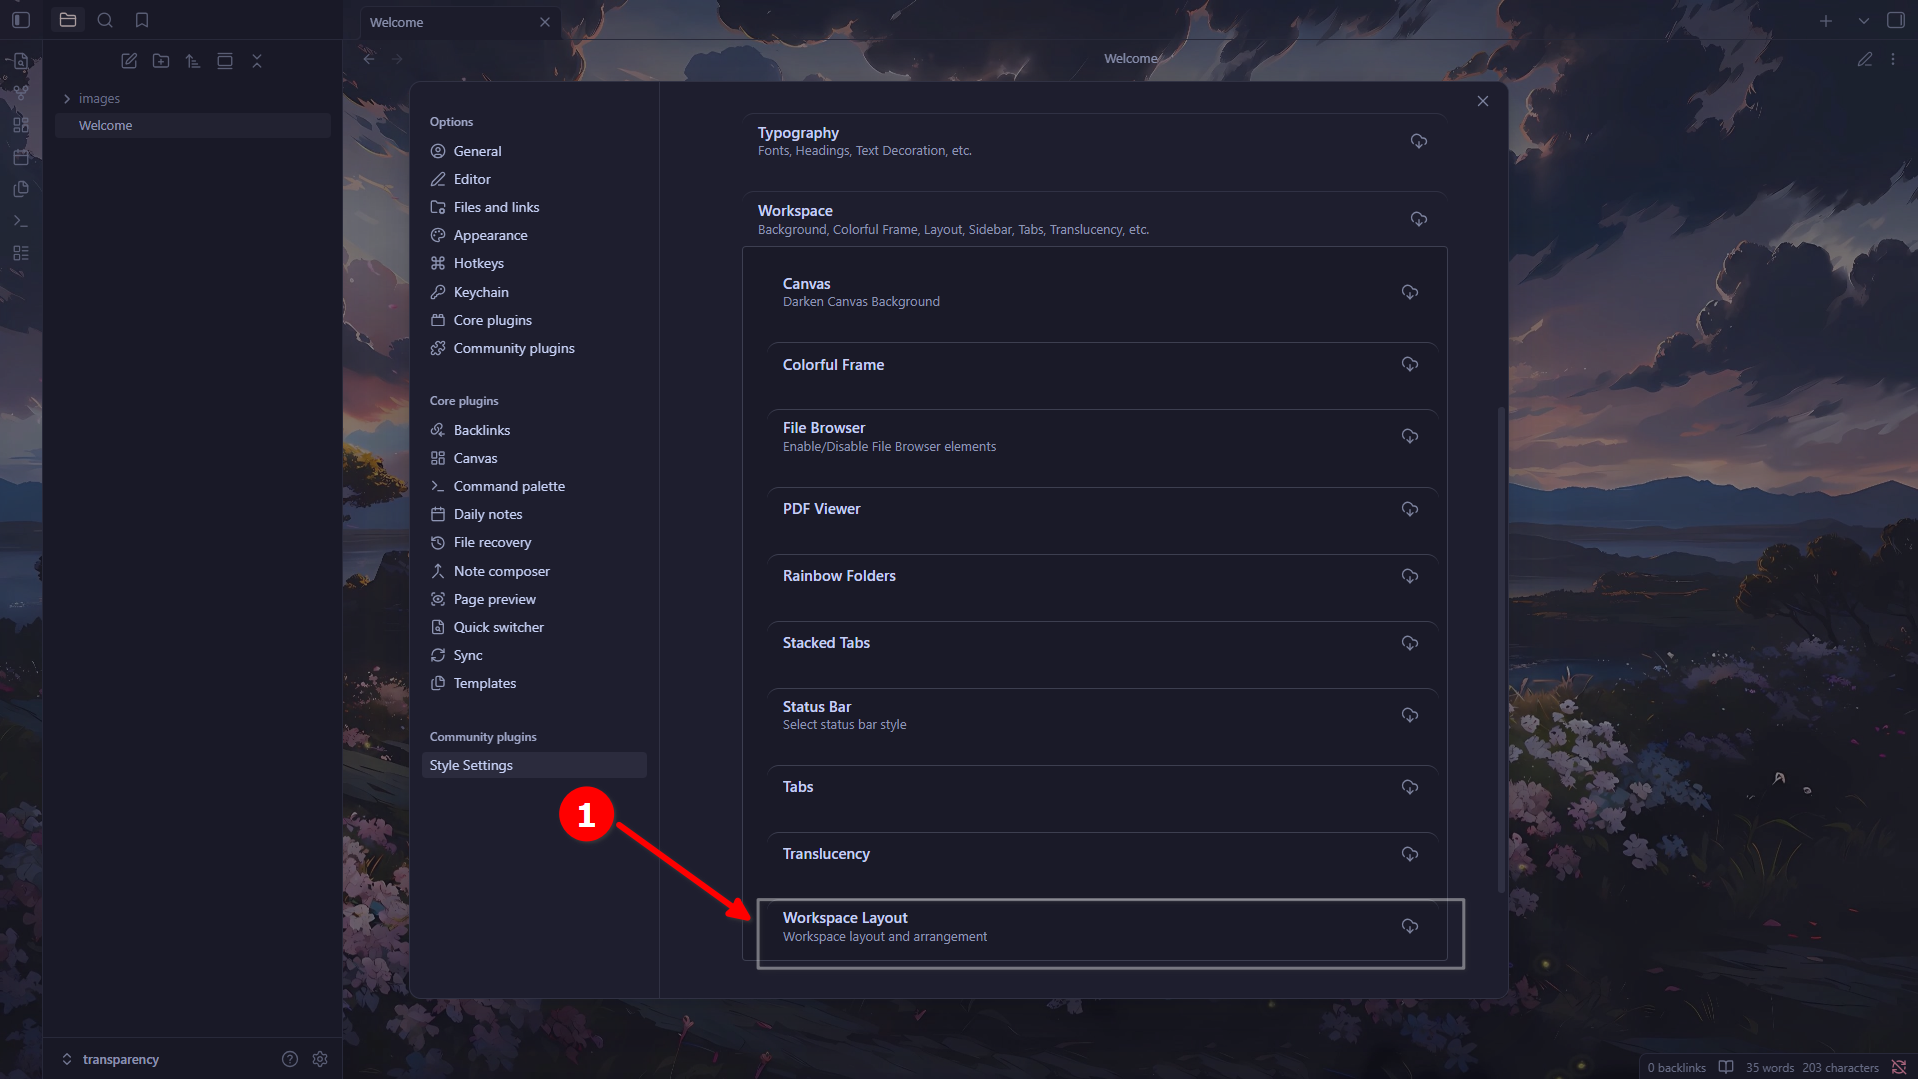Click the new note icon in file explorer

point(129,61)
